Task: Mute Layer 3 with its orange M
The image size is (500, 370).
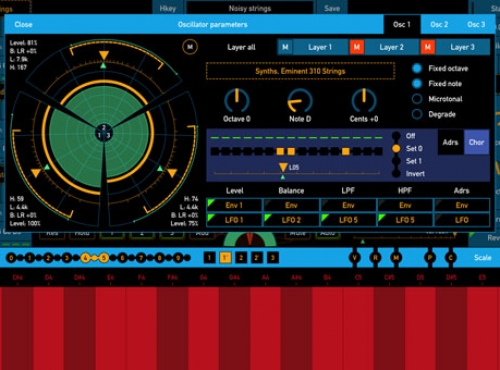Action: (427, 47)
